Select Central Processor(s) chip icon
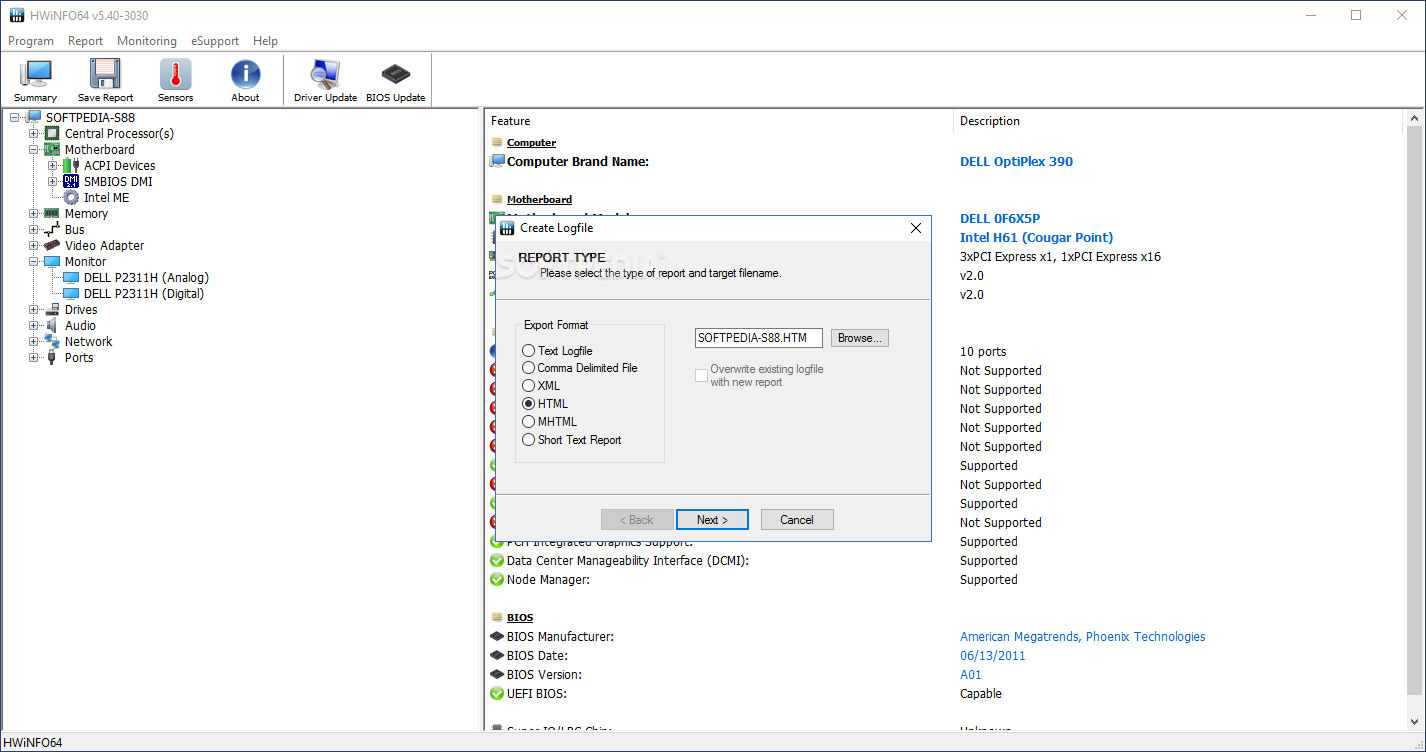This screenshot has height=752, width=1426. pyautogui.click(x=52, y=133)
